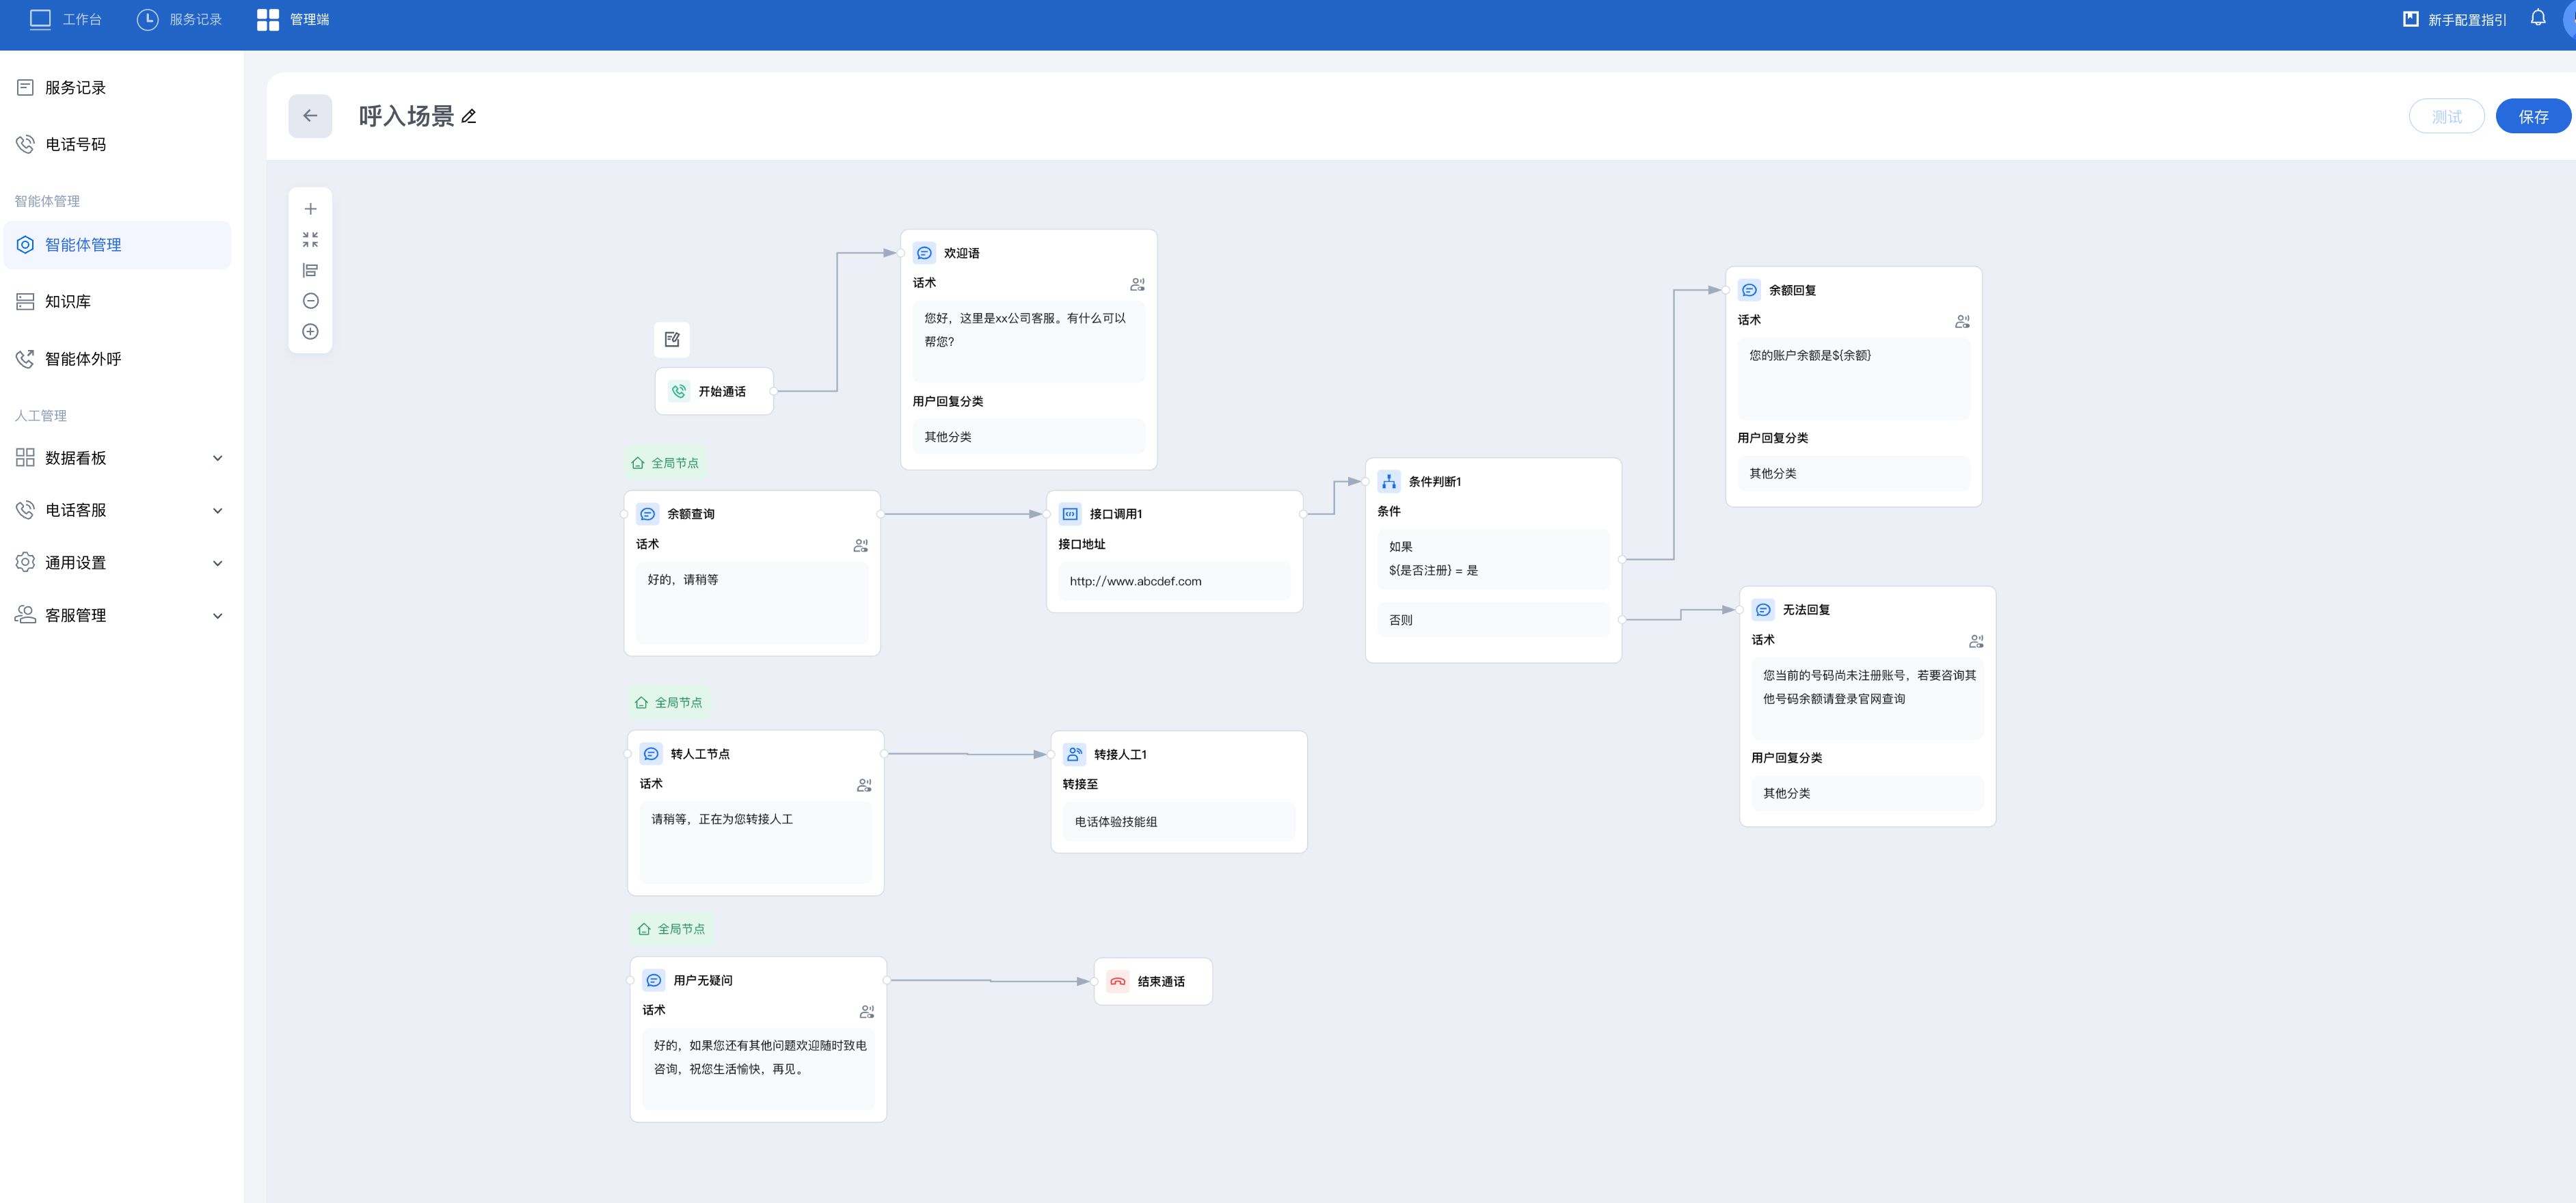2576x1203 pixels.
Task: Open the notification bell
Action: click(2537, 18)
